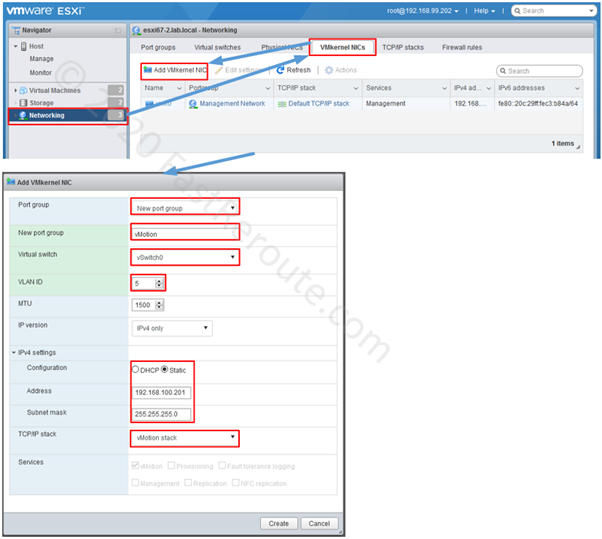Open the Name column header dropdown
The image size is (602, 539).
pyautogui.click(x=179, y=88)
